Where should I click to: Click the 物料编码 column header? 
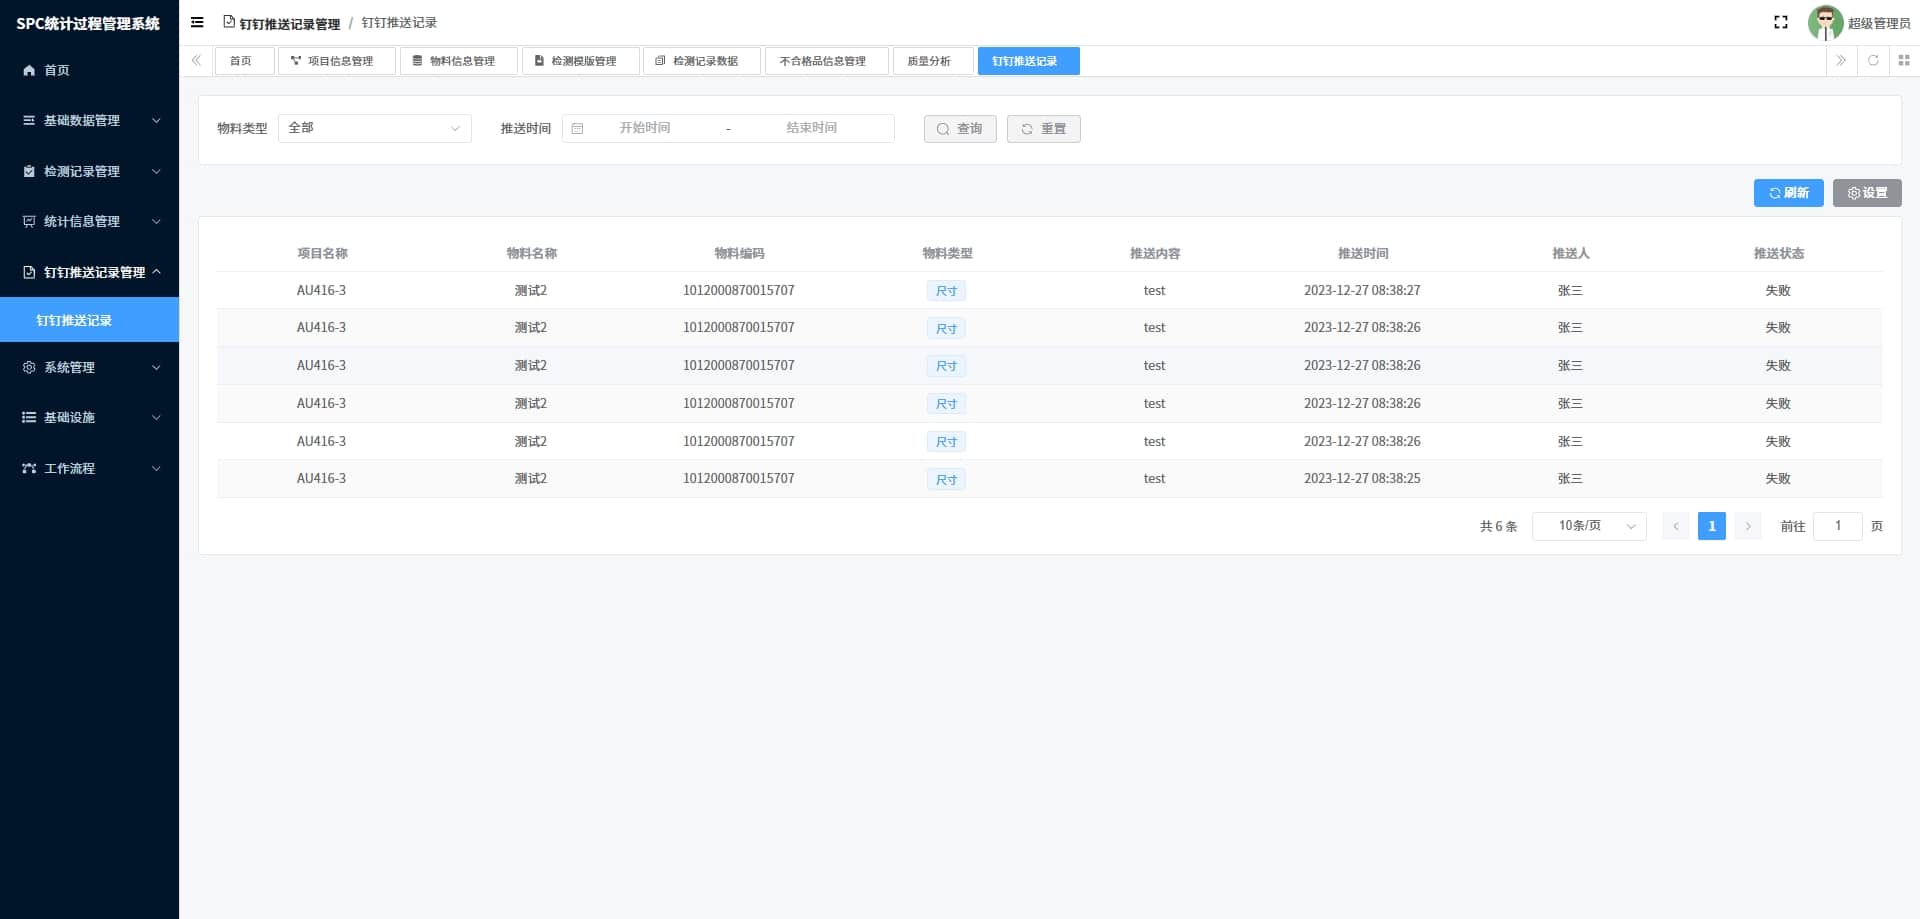coord(739,253)
